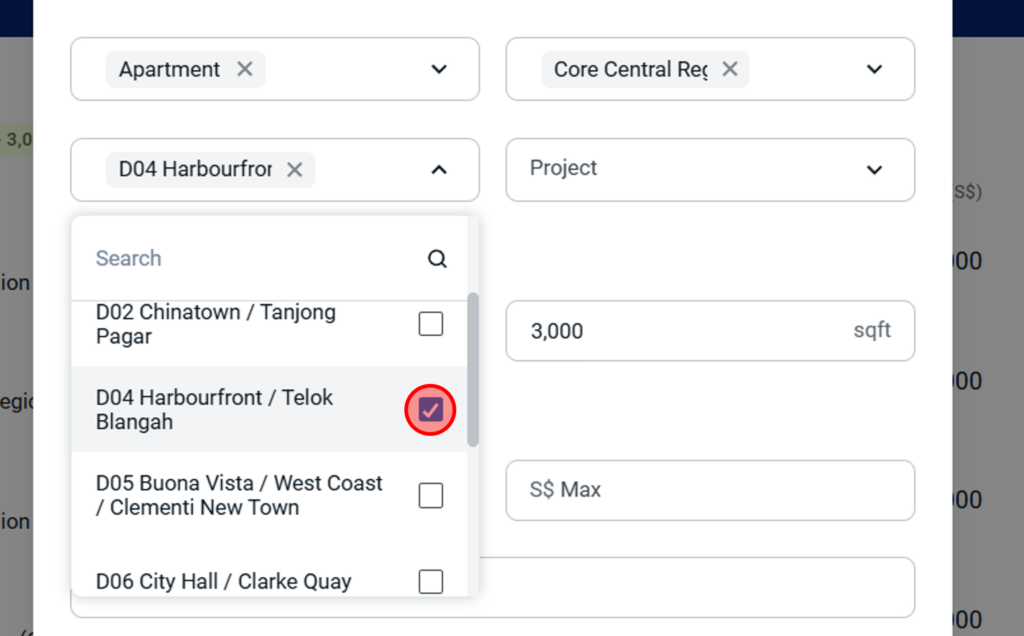1024x636 pixels.
Task: Check the D02 Chinatown / Tanjong Pagar box
Action: 431,324
